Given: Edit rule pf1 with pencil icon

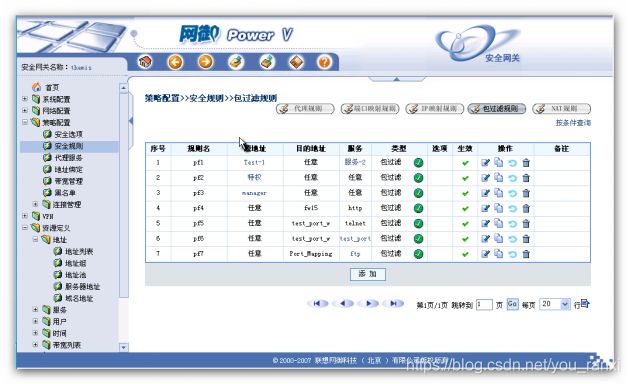Looking at the screenshot, I should 485,163.
